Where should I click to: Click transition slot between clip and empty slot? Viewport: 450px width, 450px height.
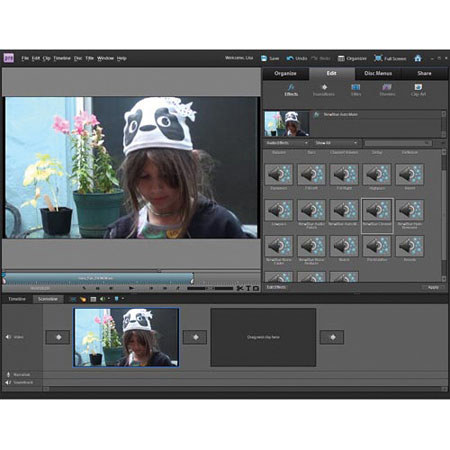click(195, 337)
